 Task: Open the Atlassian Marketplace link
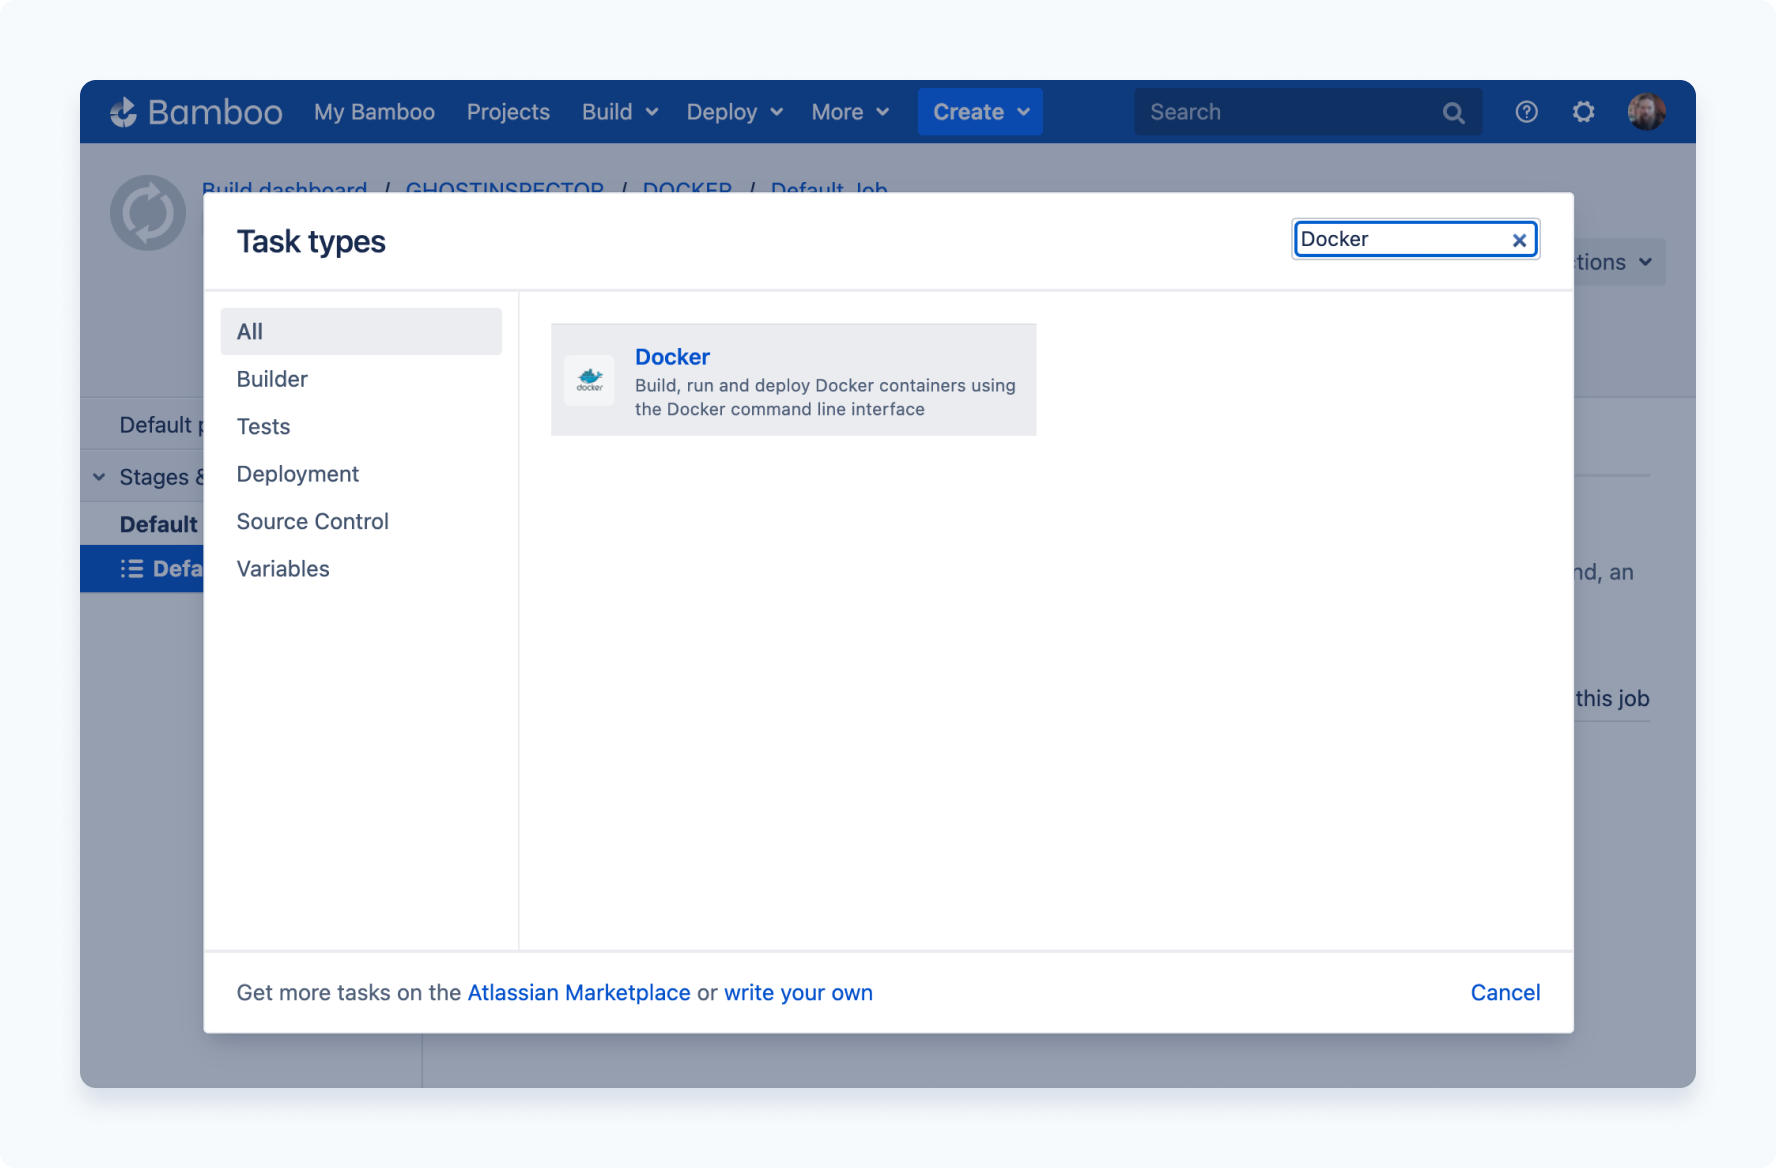pos(580,992)
